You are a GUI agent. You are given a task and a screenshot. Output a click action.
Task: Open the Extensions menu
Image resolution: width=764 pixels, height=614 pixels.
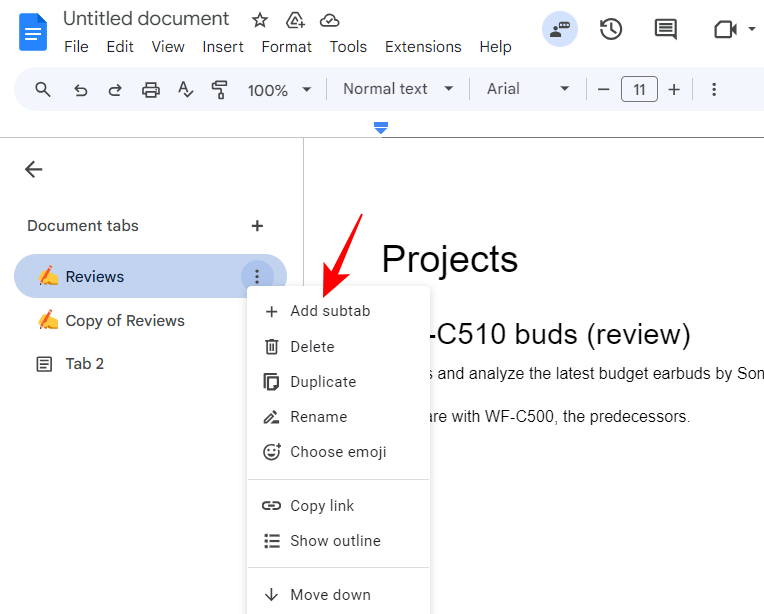click(422, 47)
